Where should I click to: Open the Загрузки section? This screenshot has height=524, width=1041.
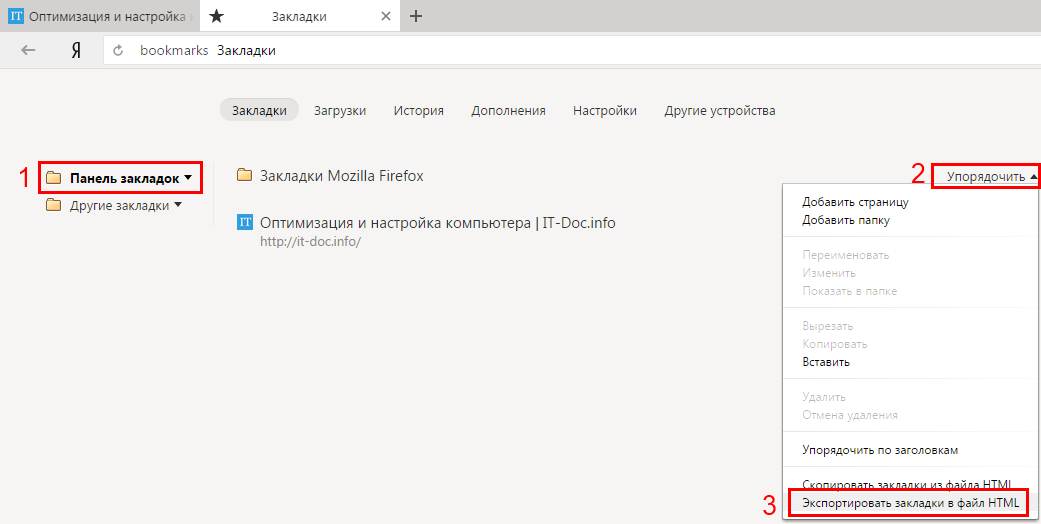340,111
